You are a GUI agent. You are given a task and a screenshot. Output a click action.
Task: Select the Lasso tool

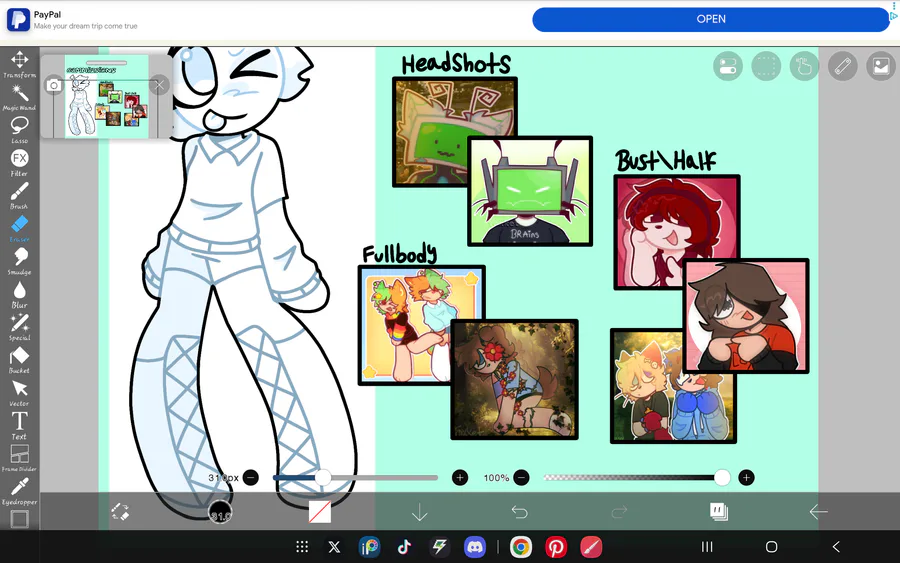(20, 130)
